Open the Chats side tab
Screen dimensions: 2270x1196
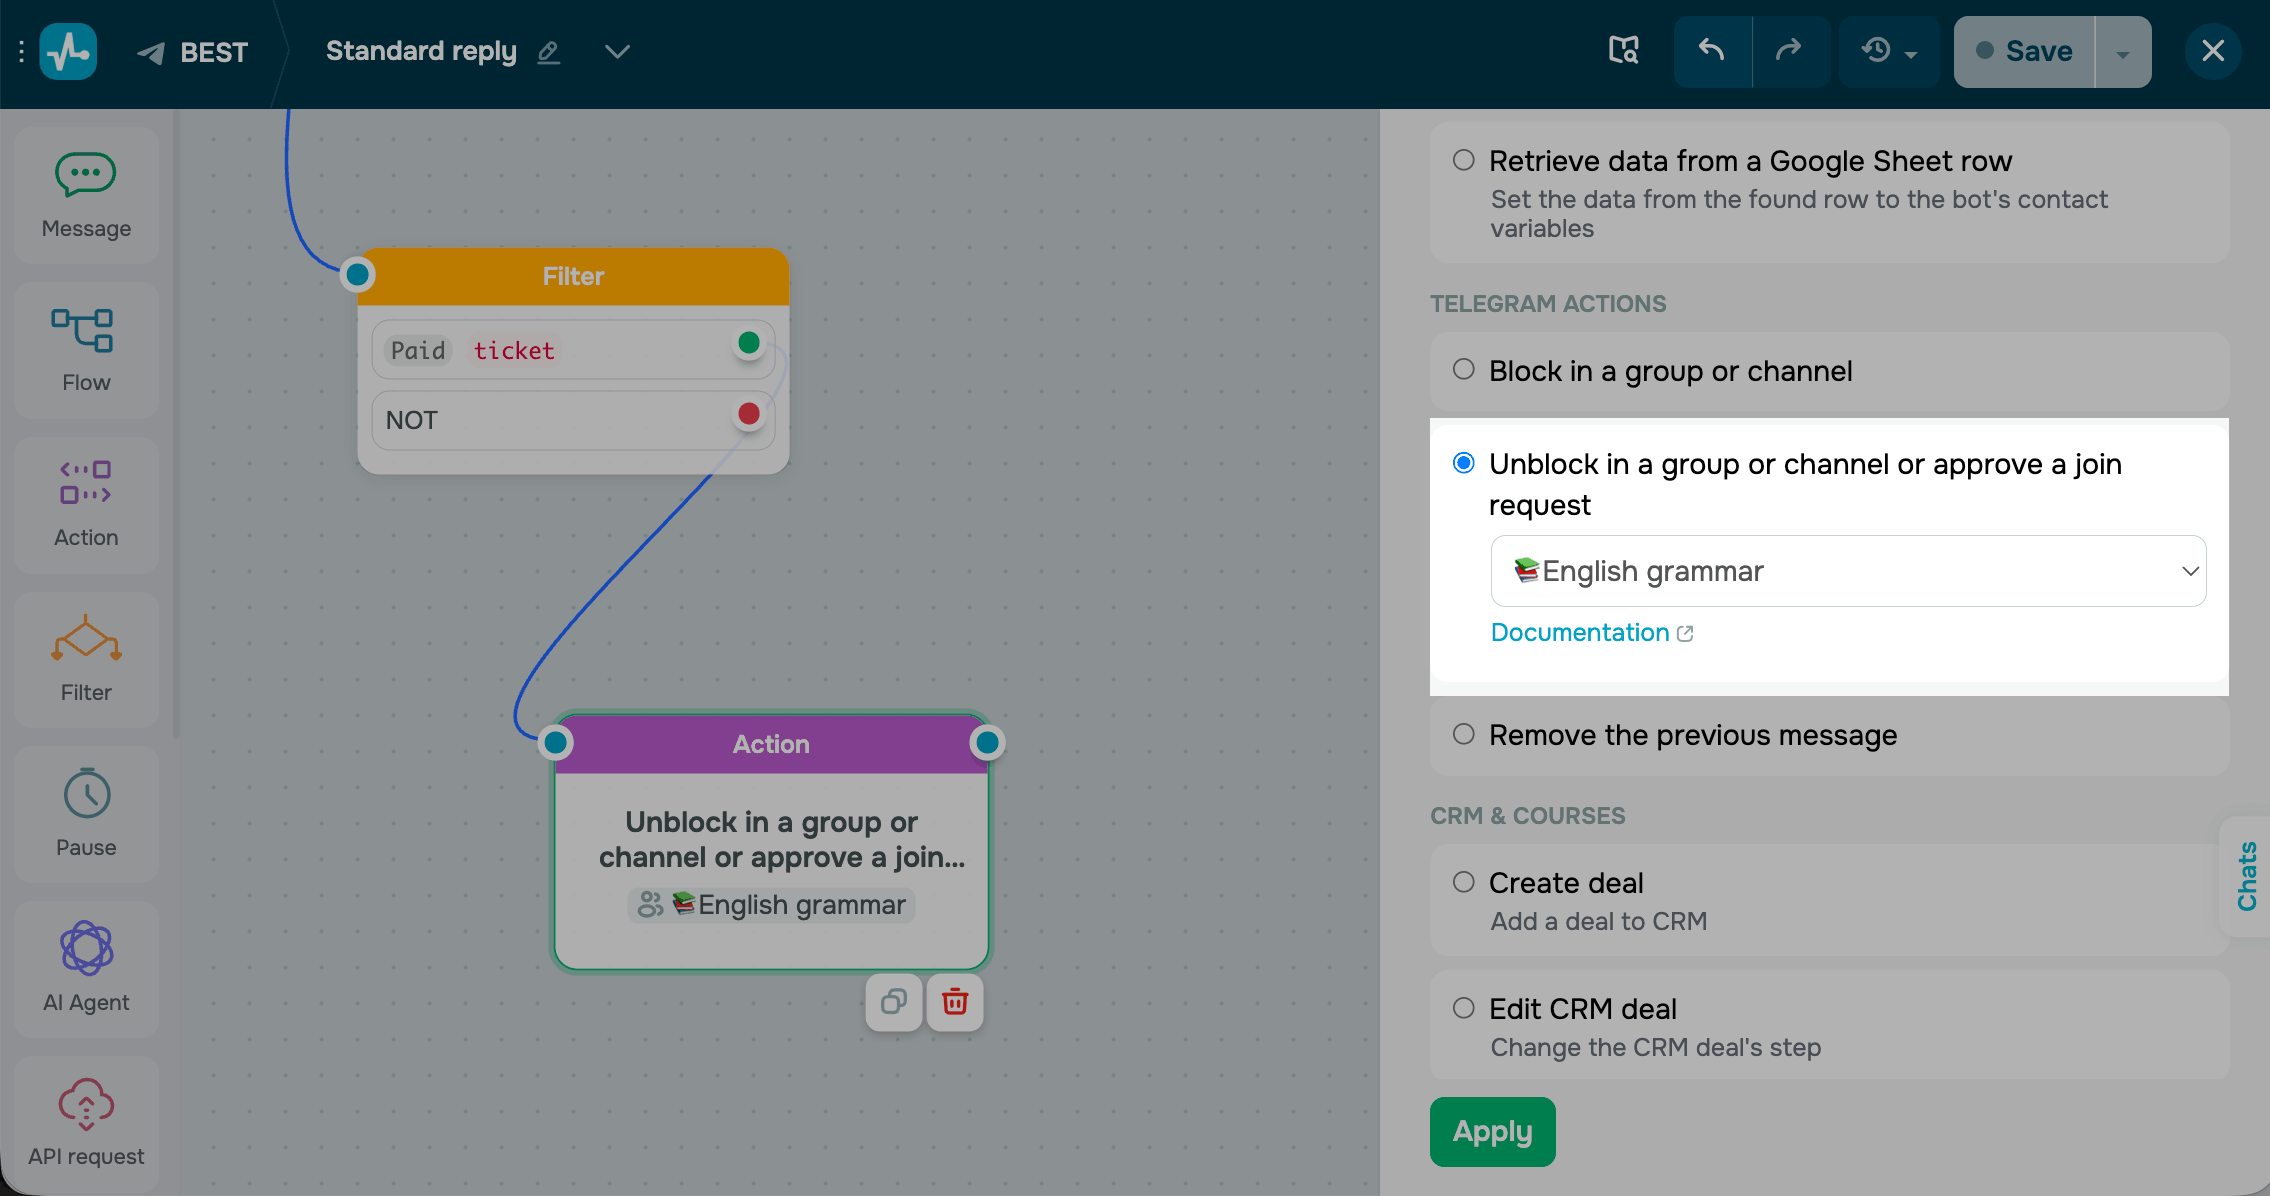2246,876
